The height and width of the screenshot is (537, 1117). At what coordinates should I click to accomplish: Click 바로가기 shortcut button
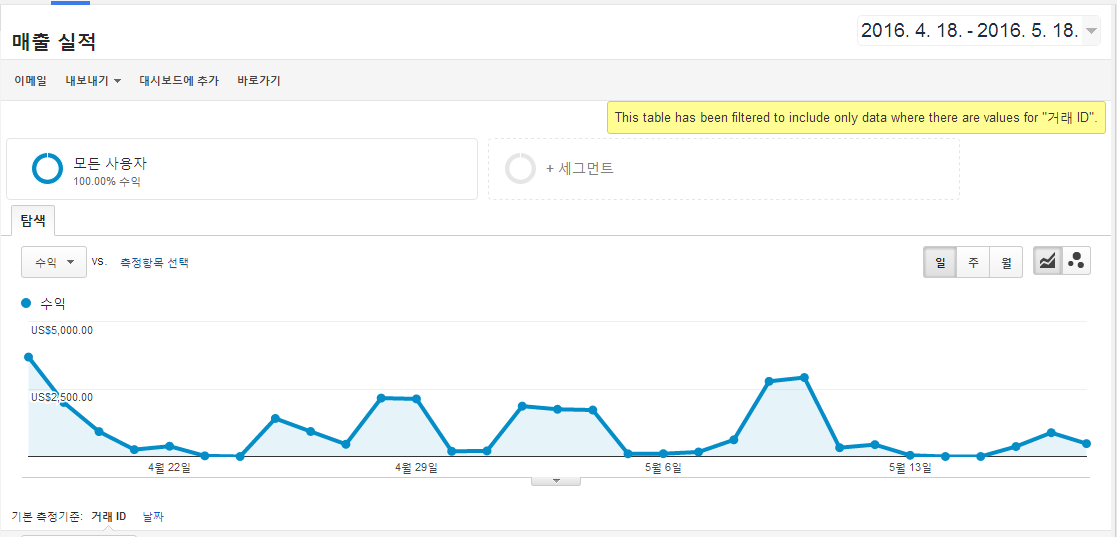(x=259, y=81)
